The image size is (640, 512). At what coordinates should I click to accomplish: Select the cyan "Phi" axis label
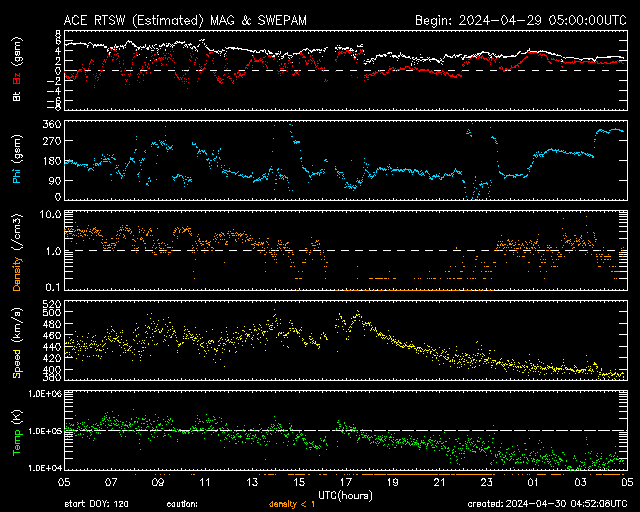[17, 175]
